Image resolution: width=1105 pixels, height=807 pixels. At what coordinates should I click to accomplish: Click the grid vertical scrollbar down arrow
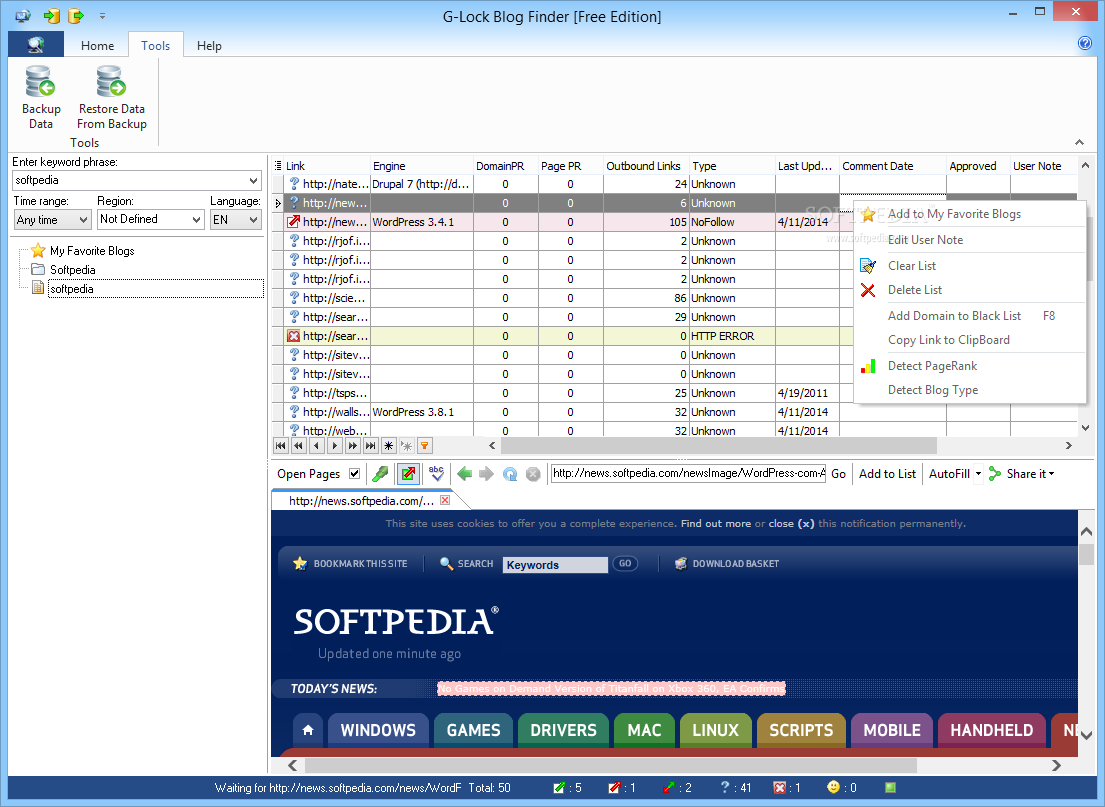pos(1085,427)
